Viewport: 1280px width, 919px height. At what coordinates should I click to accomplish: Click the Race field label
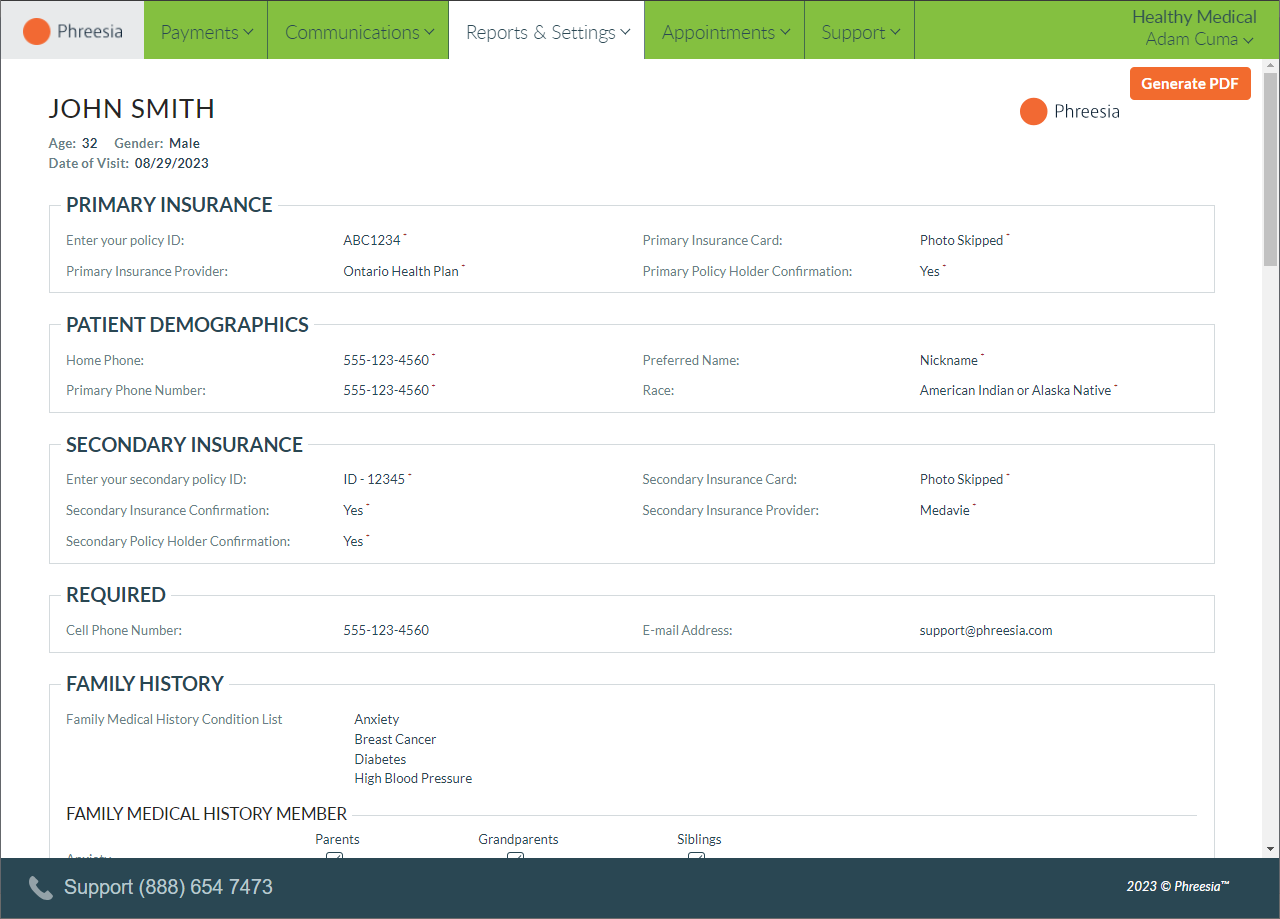click(658, 390)
